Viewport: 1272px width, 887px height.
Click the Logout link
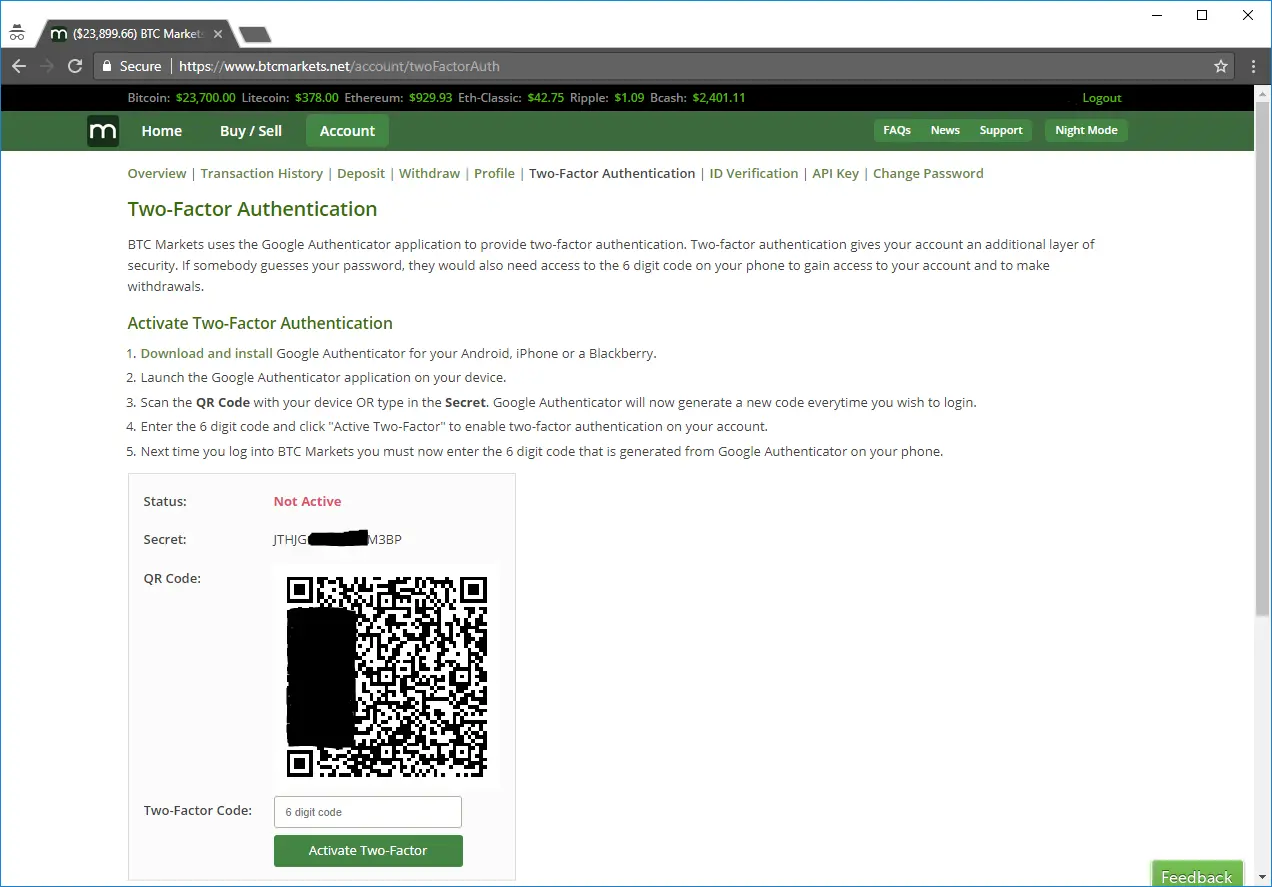[x=1102, y=98]
